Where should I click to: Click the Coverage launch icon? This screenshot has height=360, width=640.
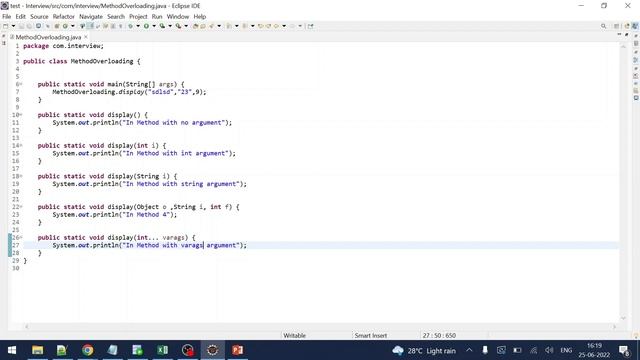click(162, 26)
